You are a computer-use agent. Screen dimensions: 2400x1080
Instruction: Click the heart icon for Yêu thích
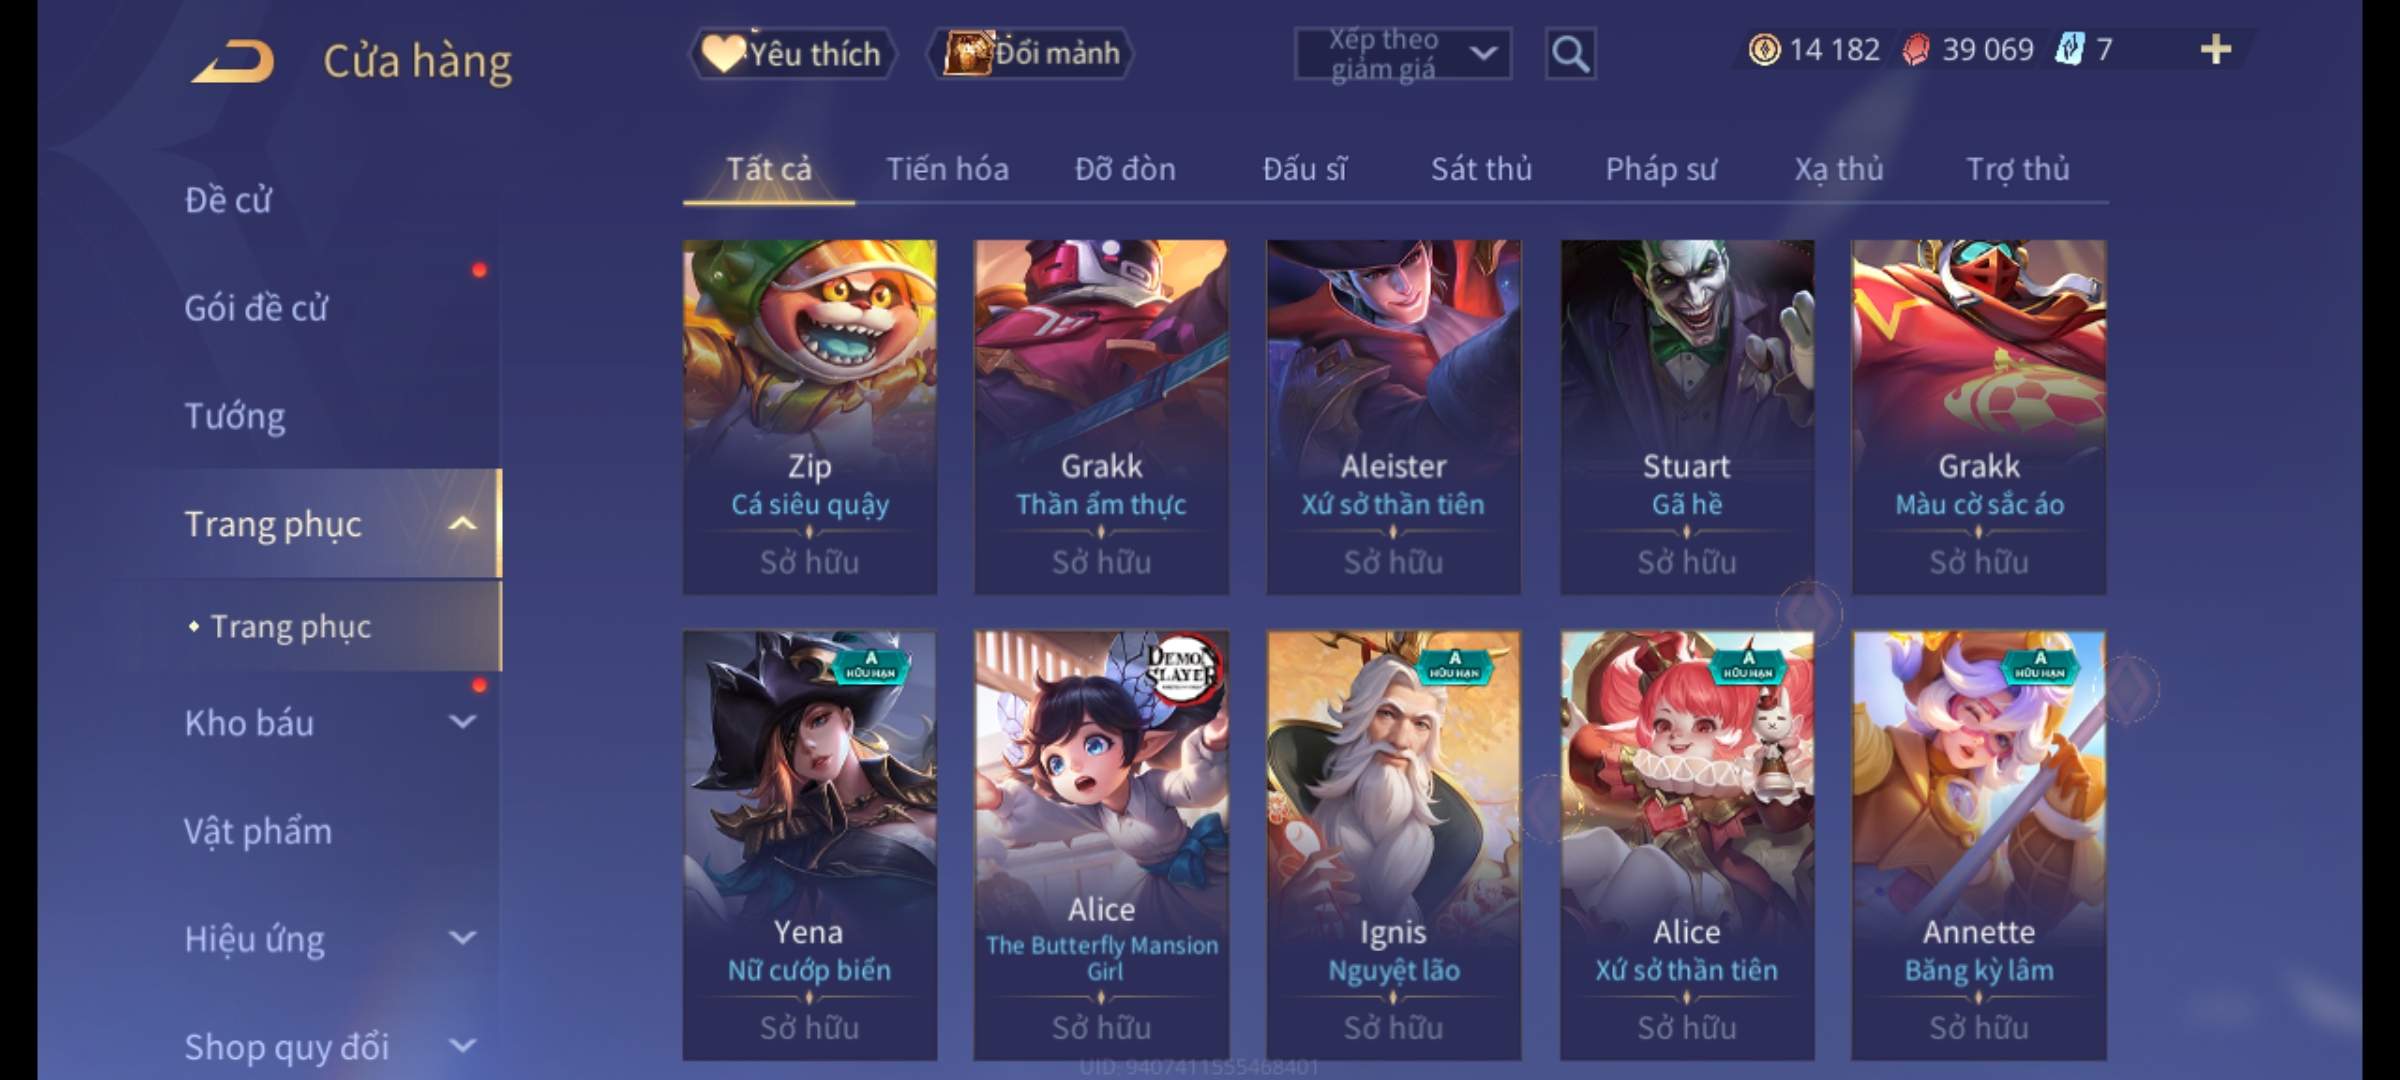coord(722,52)
